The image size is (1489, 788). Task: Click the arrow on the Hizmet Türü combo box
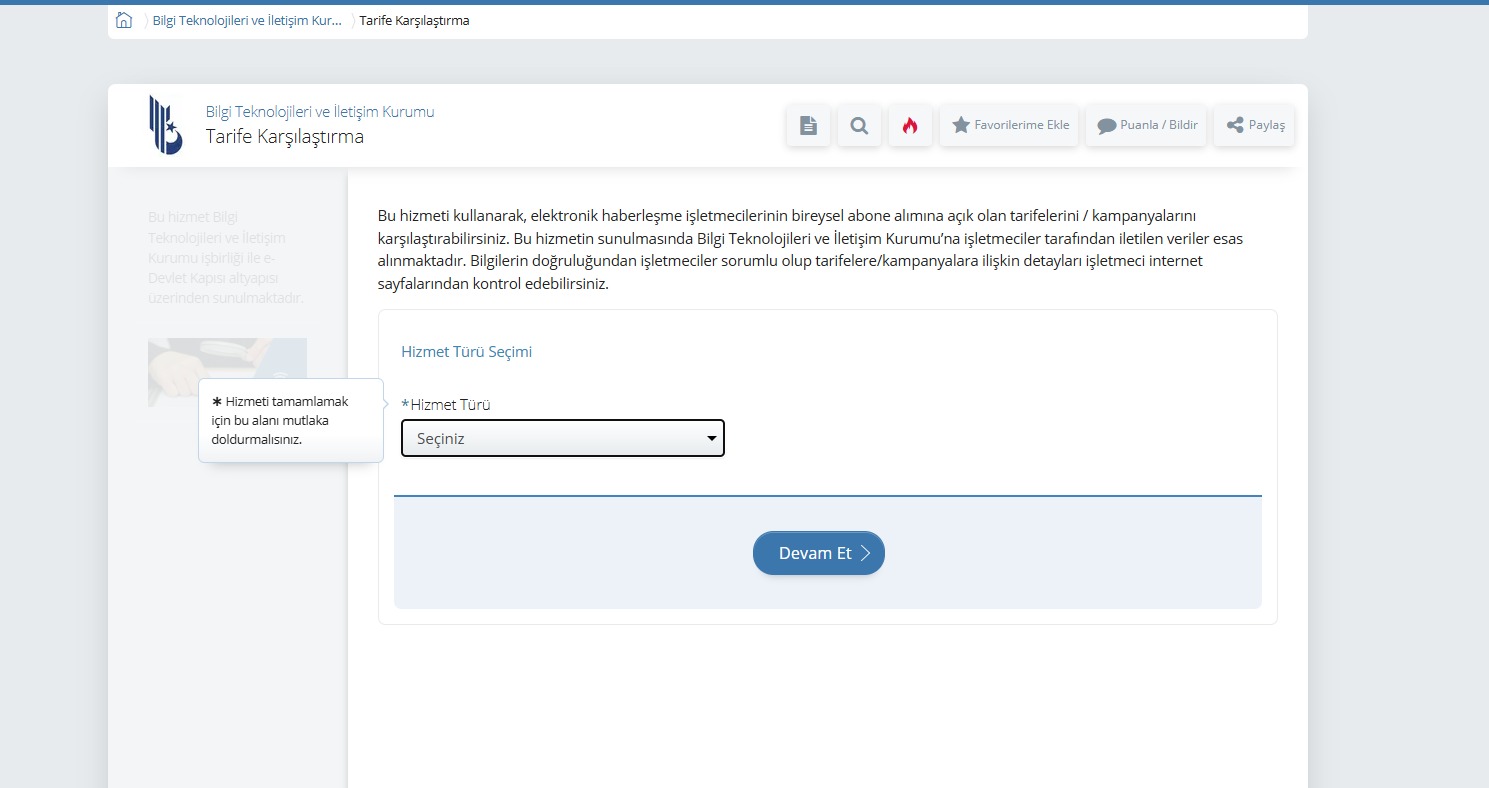pos(711,438)
